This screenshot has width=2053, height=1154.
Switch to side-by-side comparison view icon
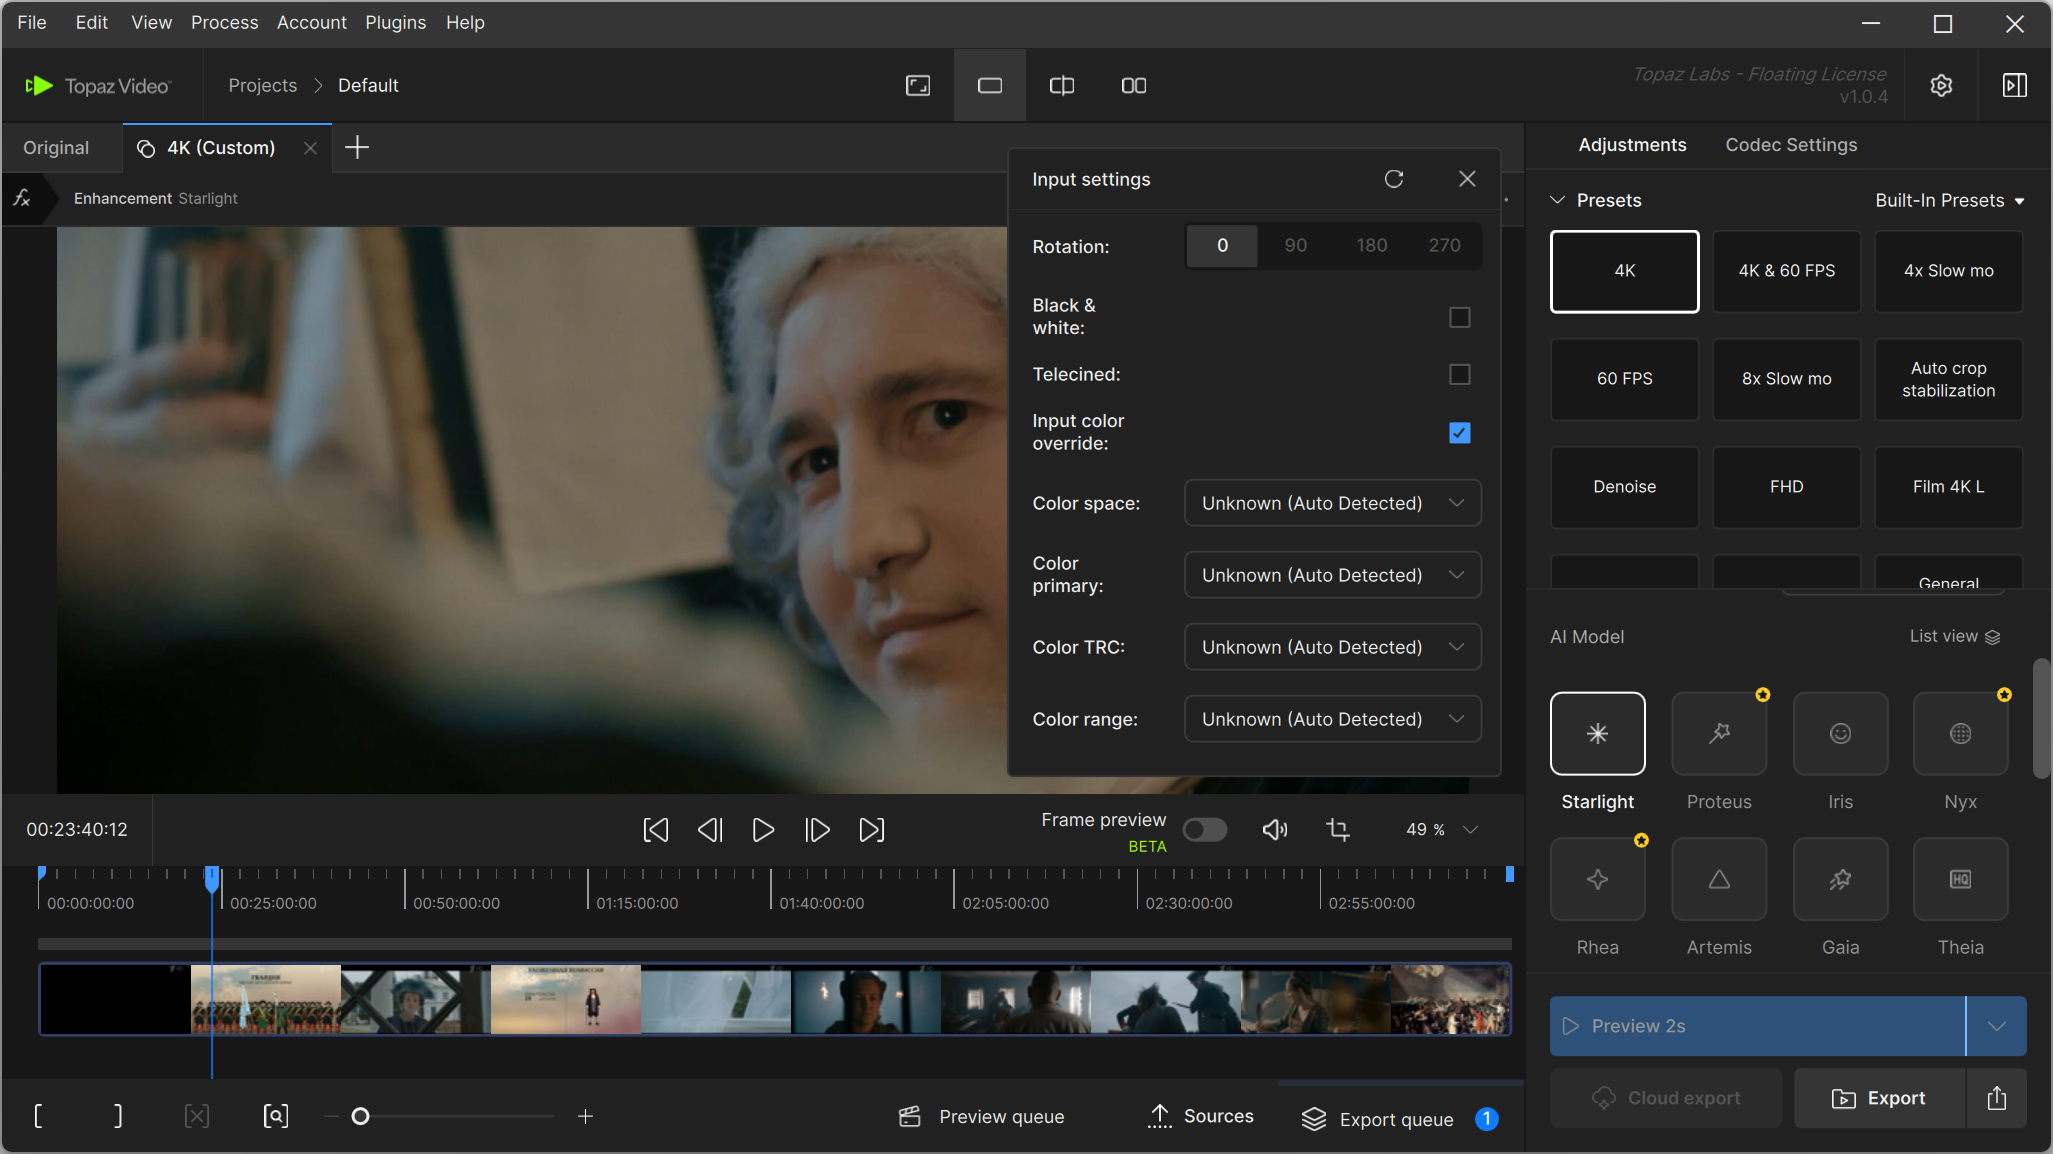pos(1133,86)
